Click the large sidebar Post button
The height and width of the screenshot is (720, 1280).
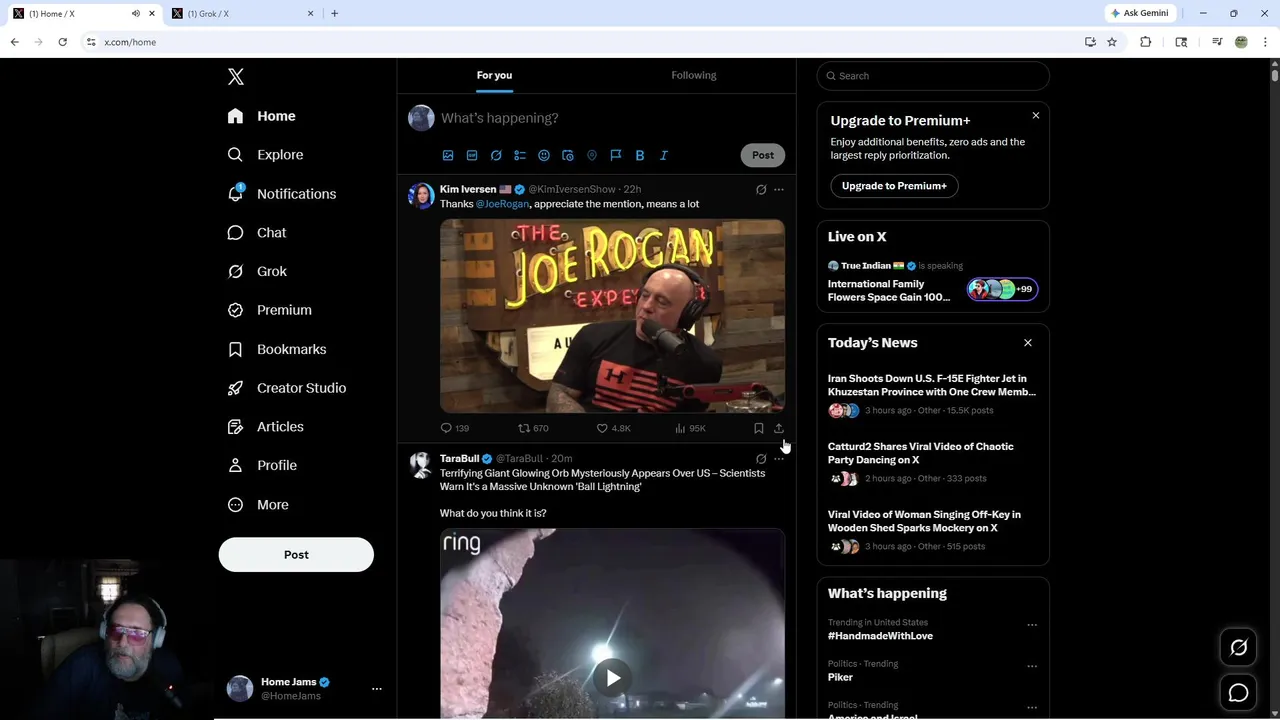pyautogui.click(x=296, y=555)
